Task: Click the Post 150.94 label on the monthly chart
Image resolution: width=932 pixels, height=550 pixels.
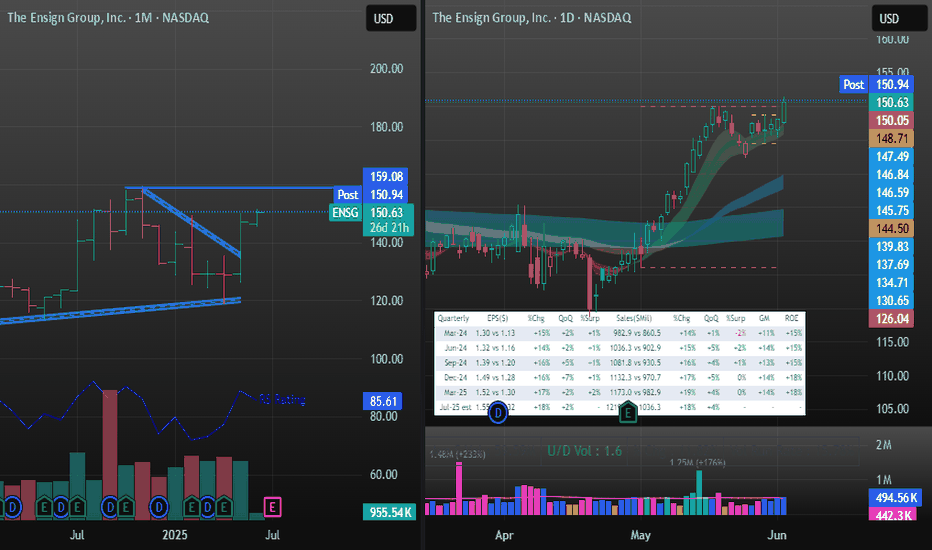Action: 371,194
